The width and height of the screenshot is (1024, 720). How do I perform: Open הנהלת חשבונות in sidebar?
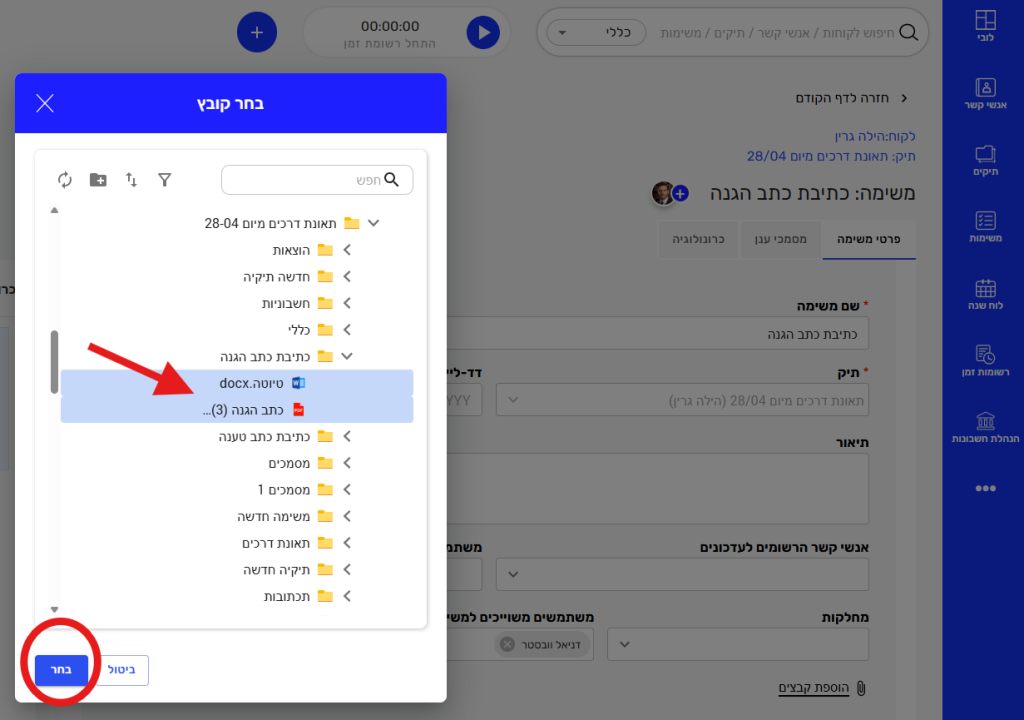(x=985, y=427)
